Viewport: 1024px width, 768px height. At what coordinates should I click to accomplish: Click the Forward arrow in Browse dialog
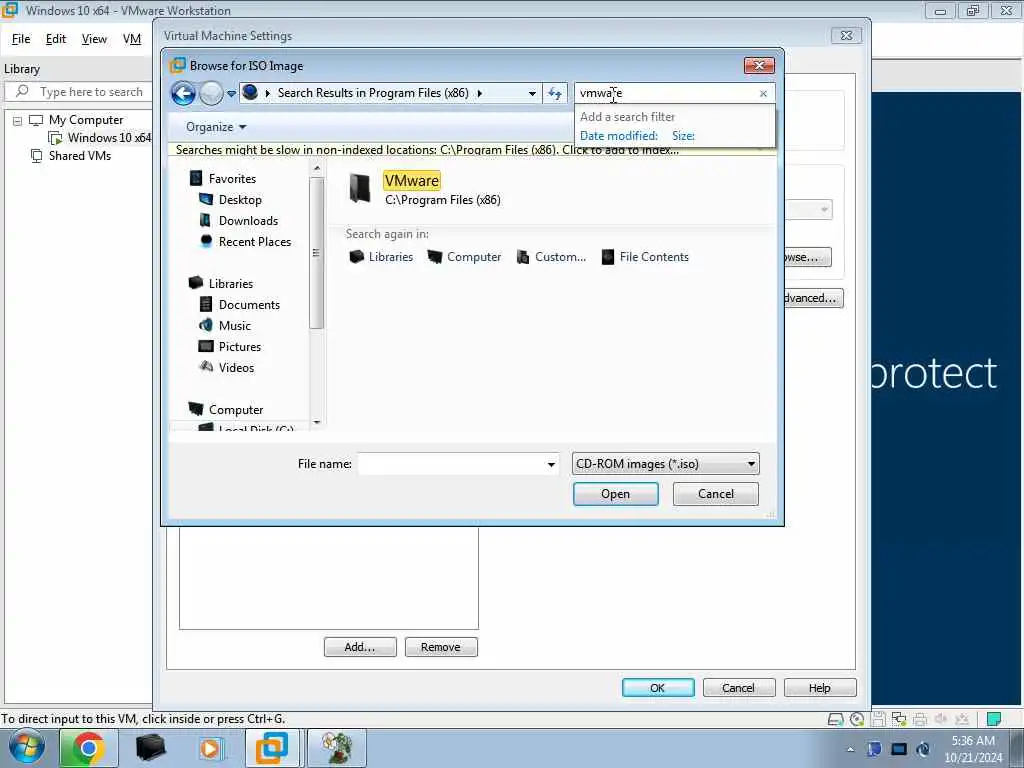[x=211, y=93]
